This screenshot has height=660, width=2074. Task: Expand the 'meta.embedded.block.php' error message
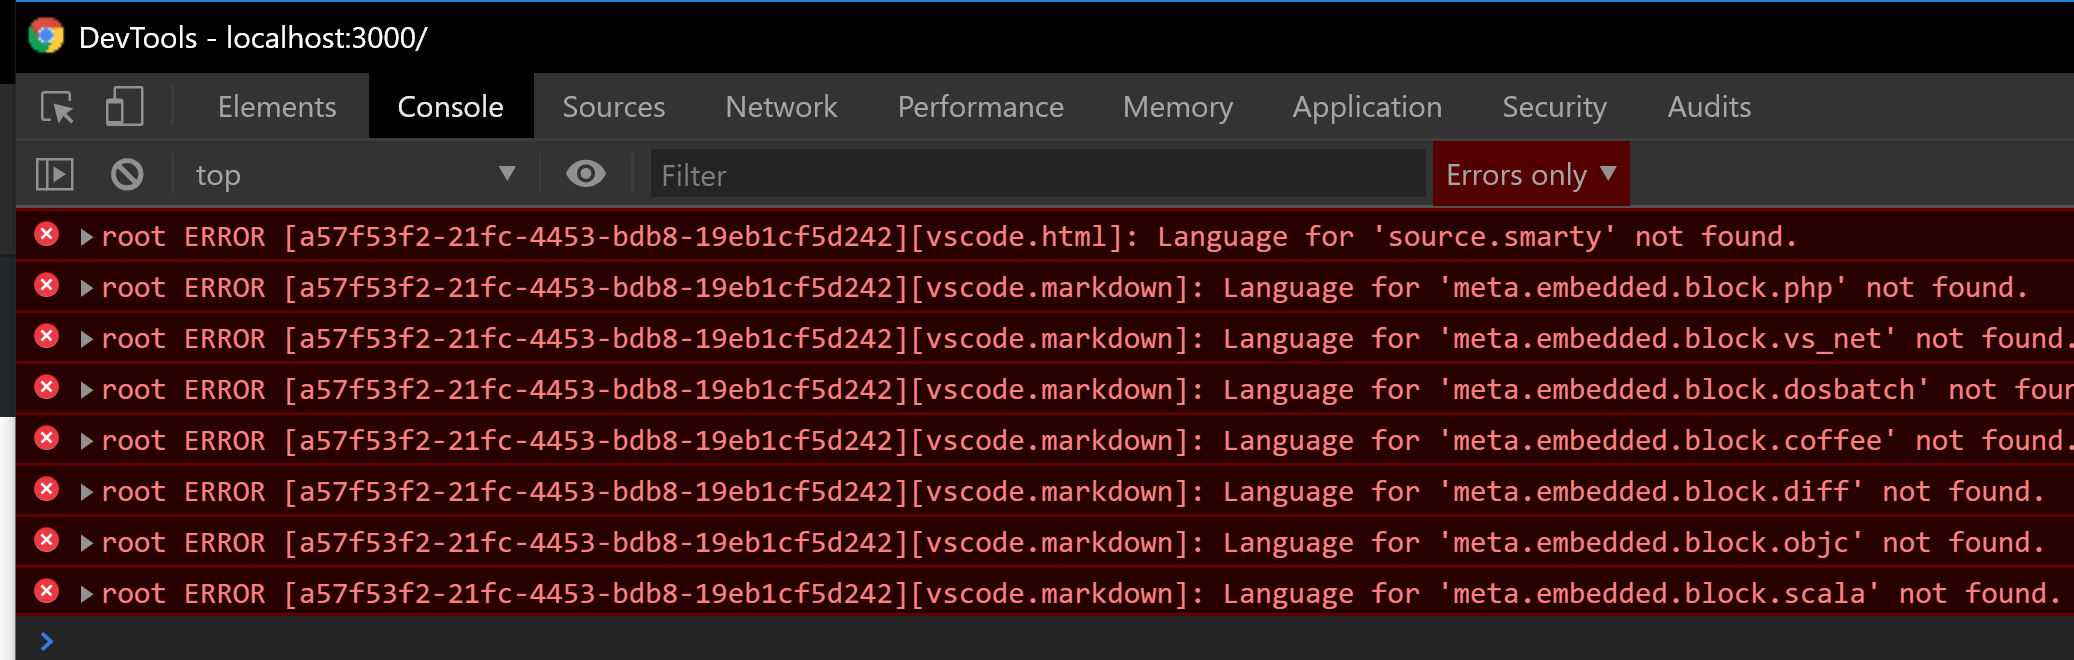(x=87, y=288)
